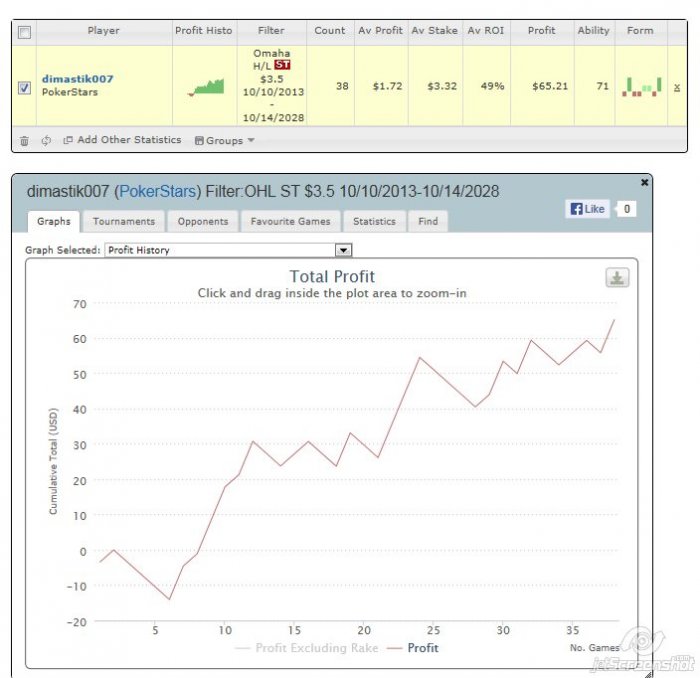Uncheck the dimastik007 row checkbox

tap(24, 87)
